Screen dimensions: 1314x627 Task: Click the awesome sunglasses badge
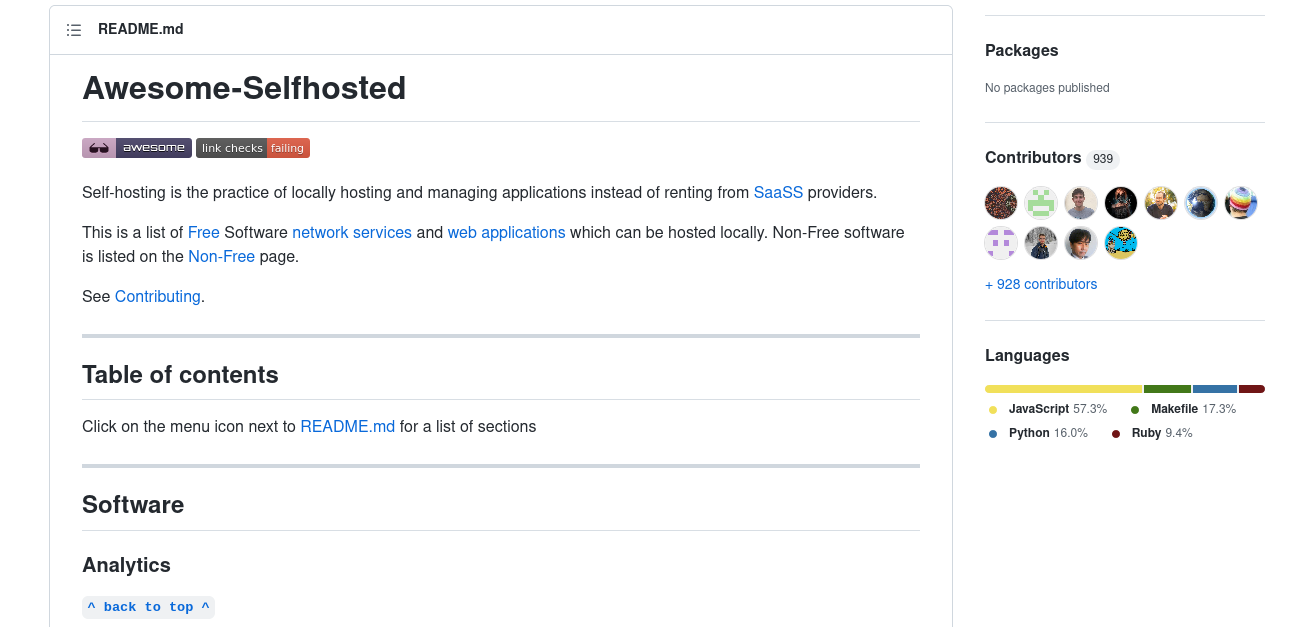tap(136, 148)
